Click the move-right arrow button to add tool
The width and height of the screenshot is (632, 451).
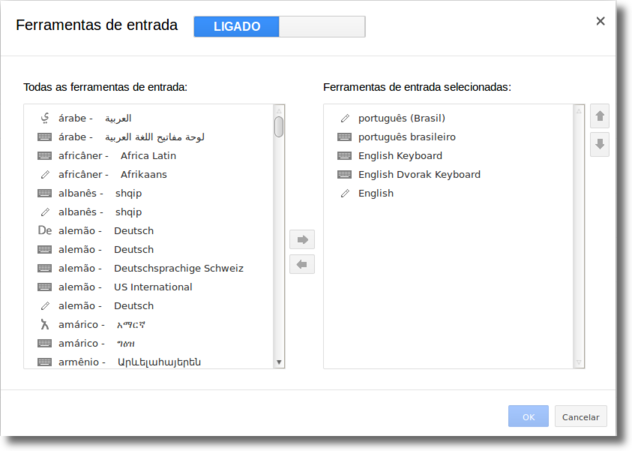click(x=302, y=240)
